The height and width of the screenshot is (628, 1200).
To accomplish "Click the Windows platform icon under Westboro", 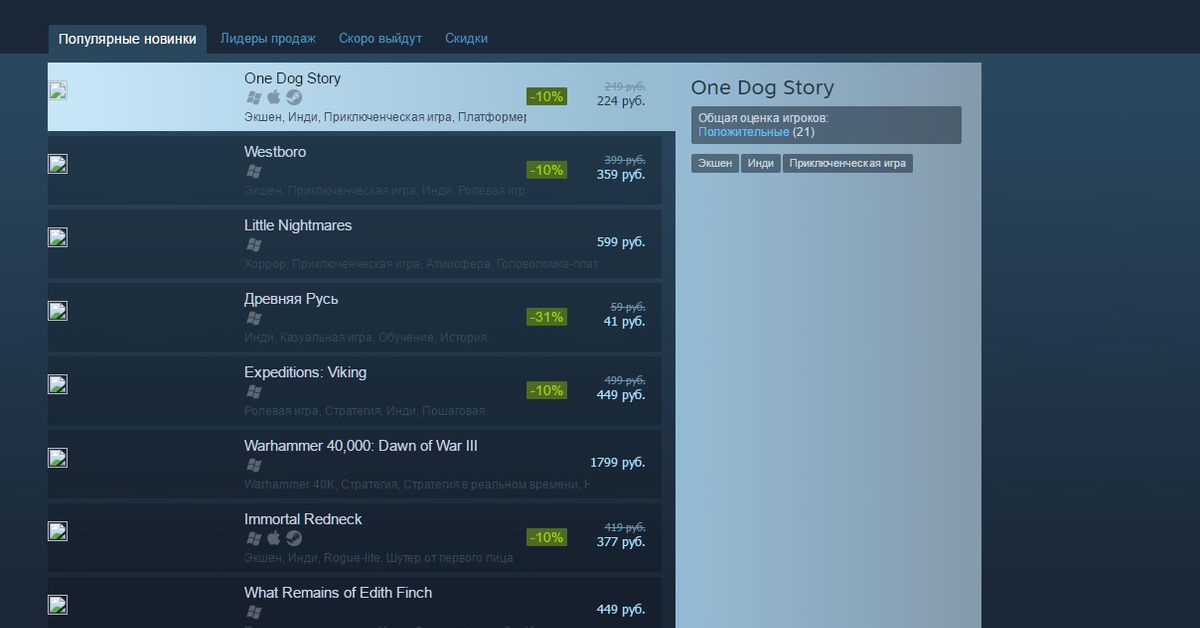I will (x=254, y=171).
